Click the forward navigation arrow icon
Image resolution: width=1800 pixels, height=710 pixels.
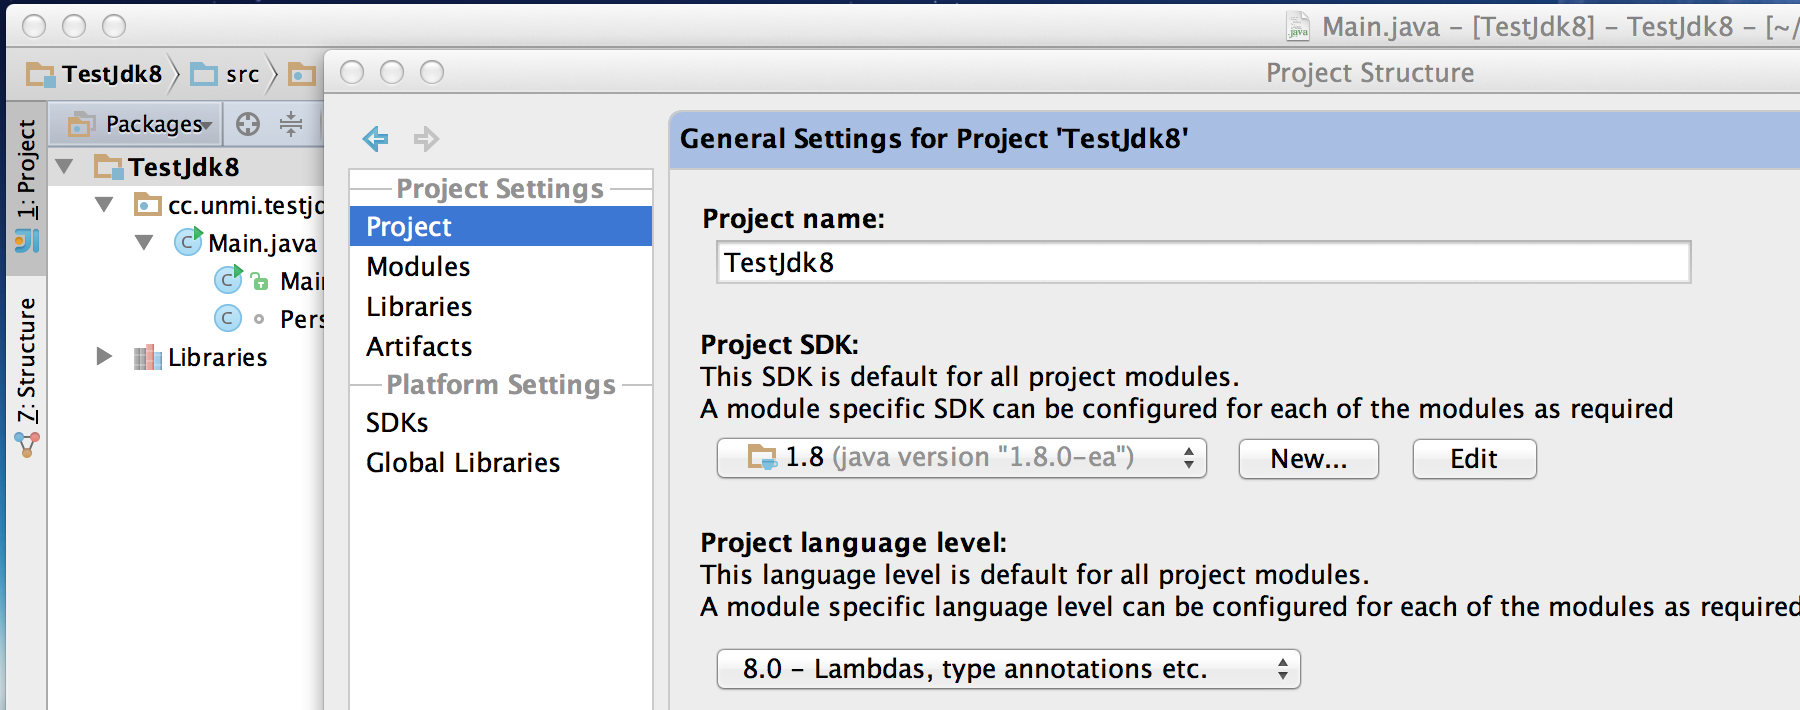point(426,139)
